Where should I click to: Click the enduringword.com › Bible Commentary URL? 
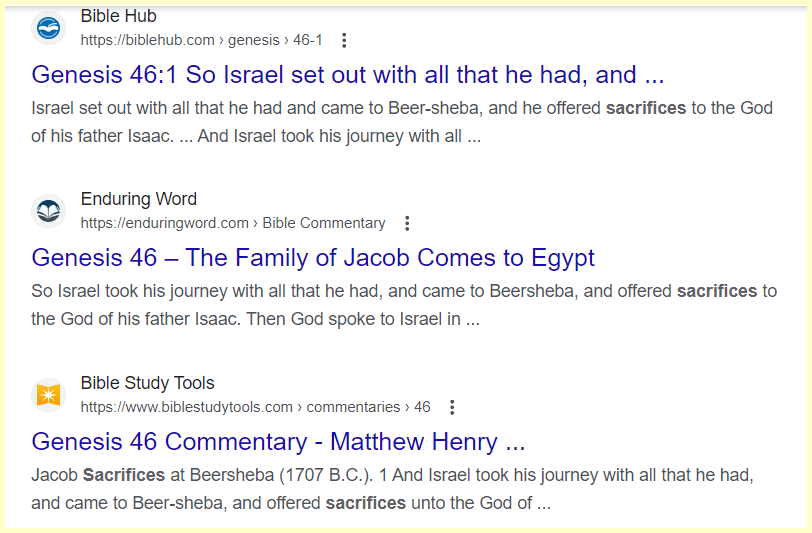[x=232, y=223]
